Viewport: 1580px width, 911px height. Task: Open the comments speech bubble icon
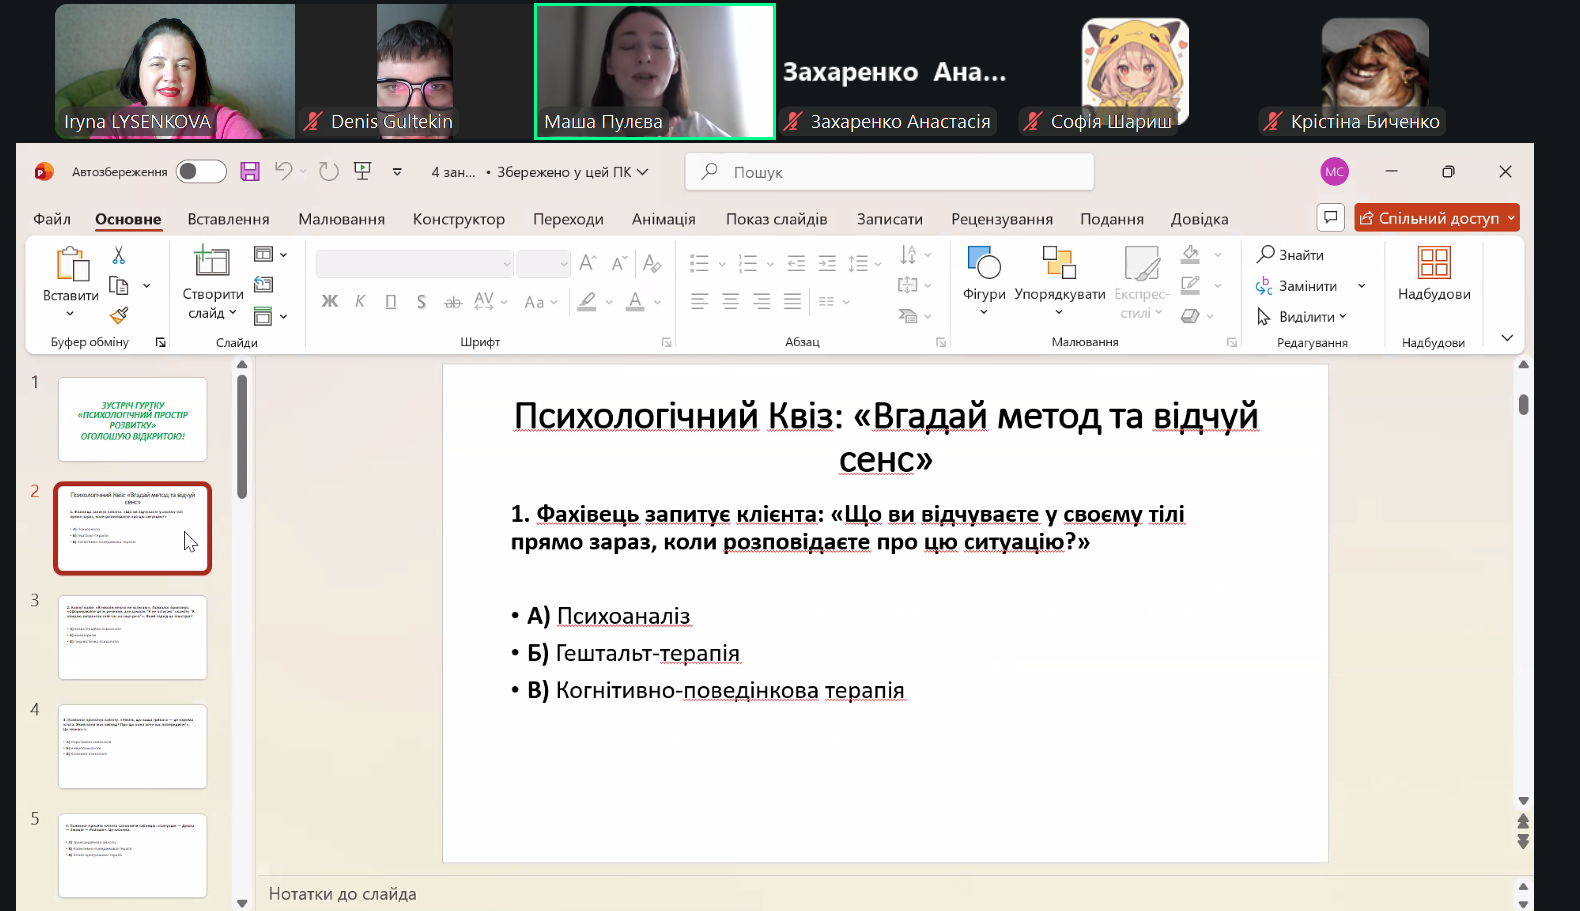tap(1330, 218)
